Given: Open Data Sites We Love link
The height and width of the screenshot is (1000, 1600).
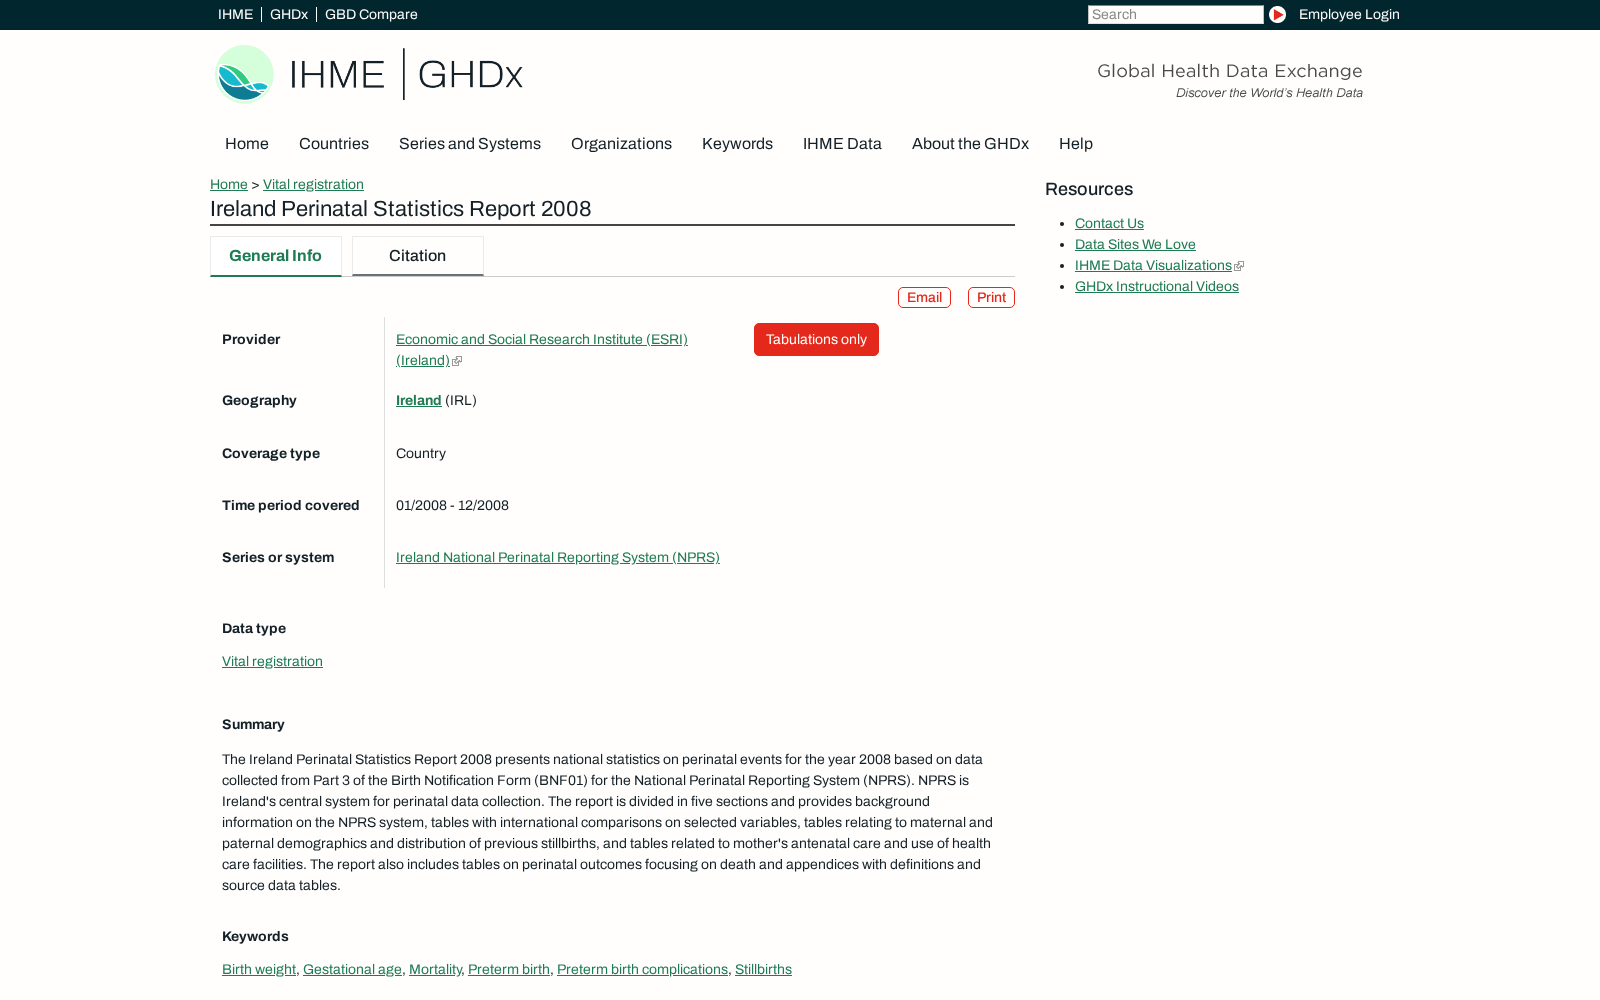Looking at the screenshot, I should (x=1135, y=244).
